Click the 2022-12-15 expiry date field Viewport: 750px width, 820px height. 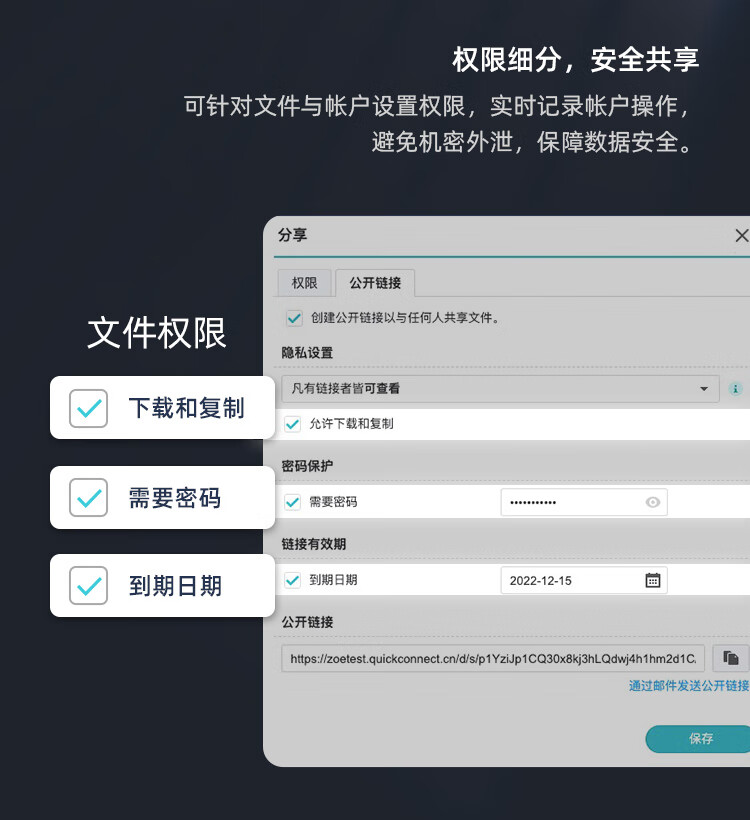coord(570,580)
